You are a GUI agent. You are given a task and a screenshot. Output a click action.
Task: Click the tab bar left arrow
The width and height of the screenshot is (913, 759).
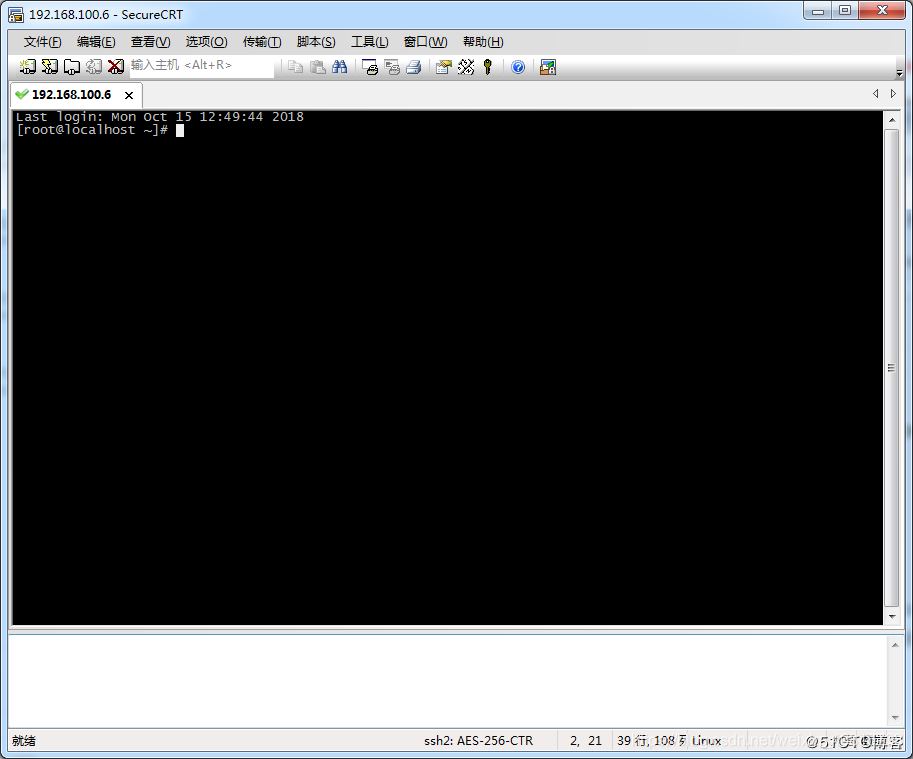[875, 94]
